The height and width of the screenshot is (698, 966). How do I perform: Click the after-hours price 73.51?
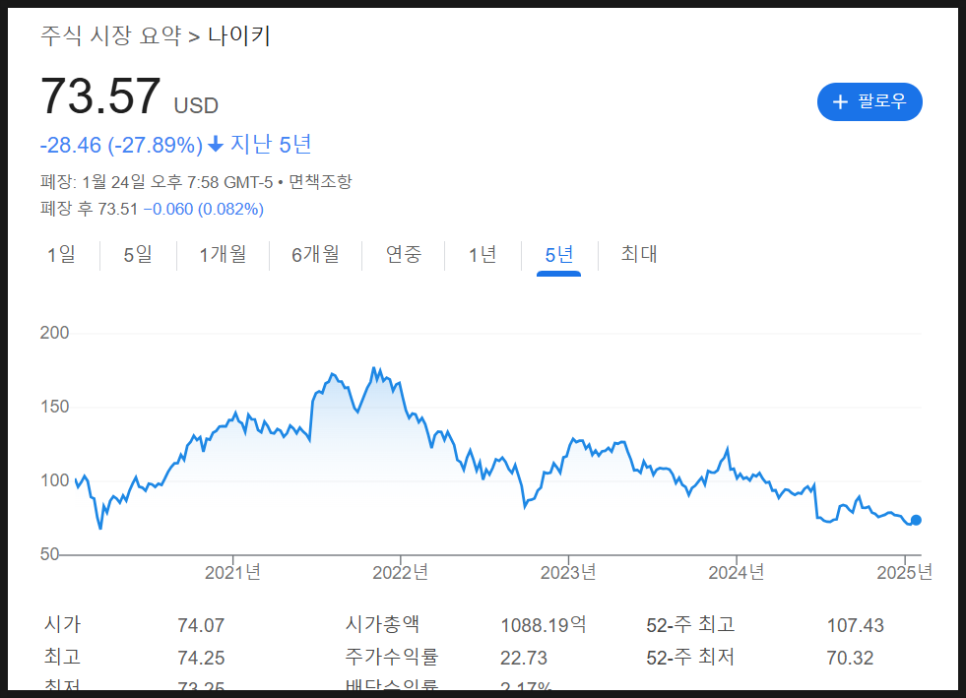[118, 209]
